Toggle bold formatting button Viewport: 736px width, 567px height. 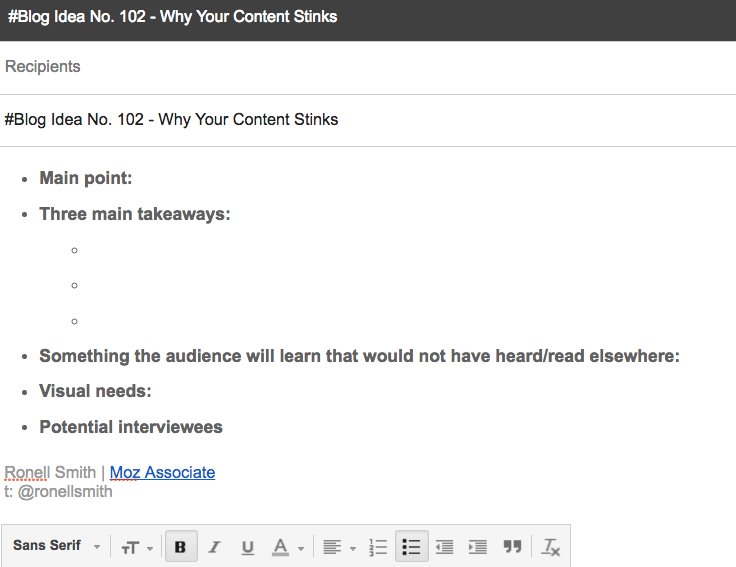[180, 547]
